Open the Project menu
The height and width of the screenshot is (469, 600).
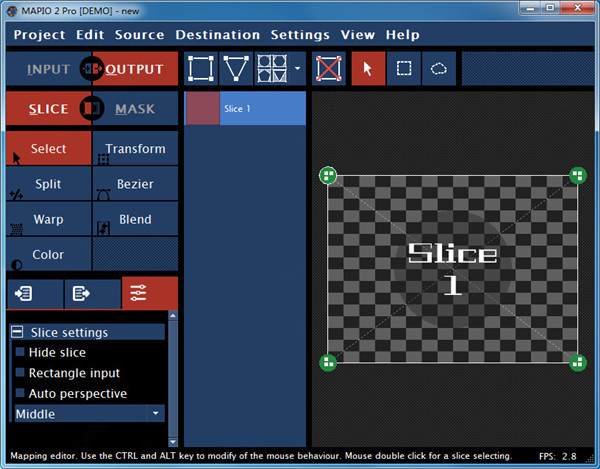[x=39, y=35]
